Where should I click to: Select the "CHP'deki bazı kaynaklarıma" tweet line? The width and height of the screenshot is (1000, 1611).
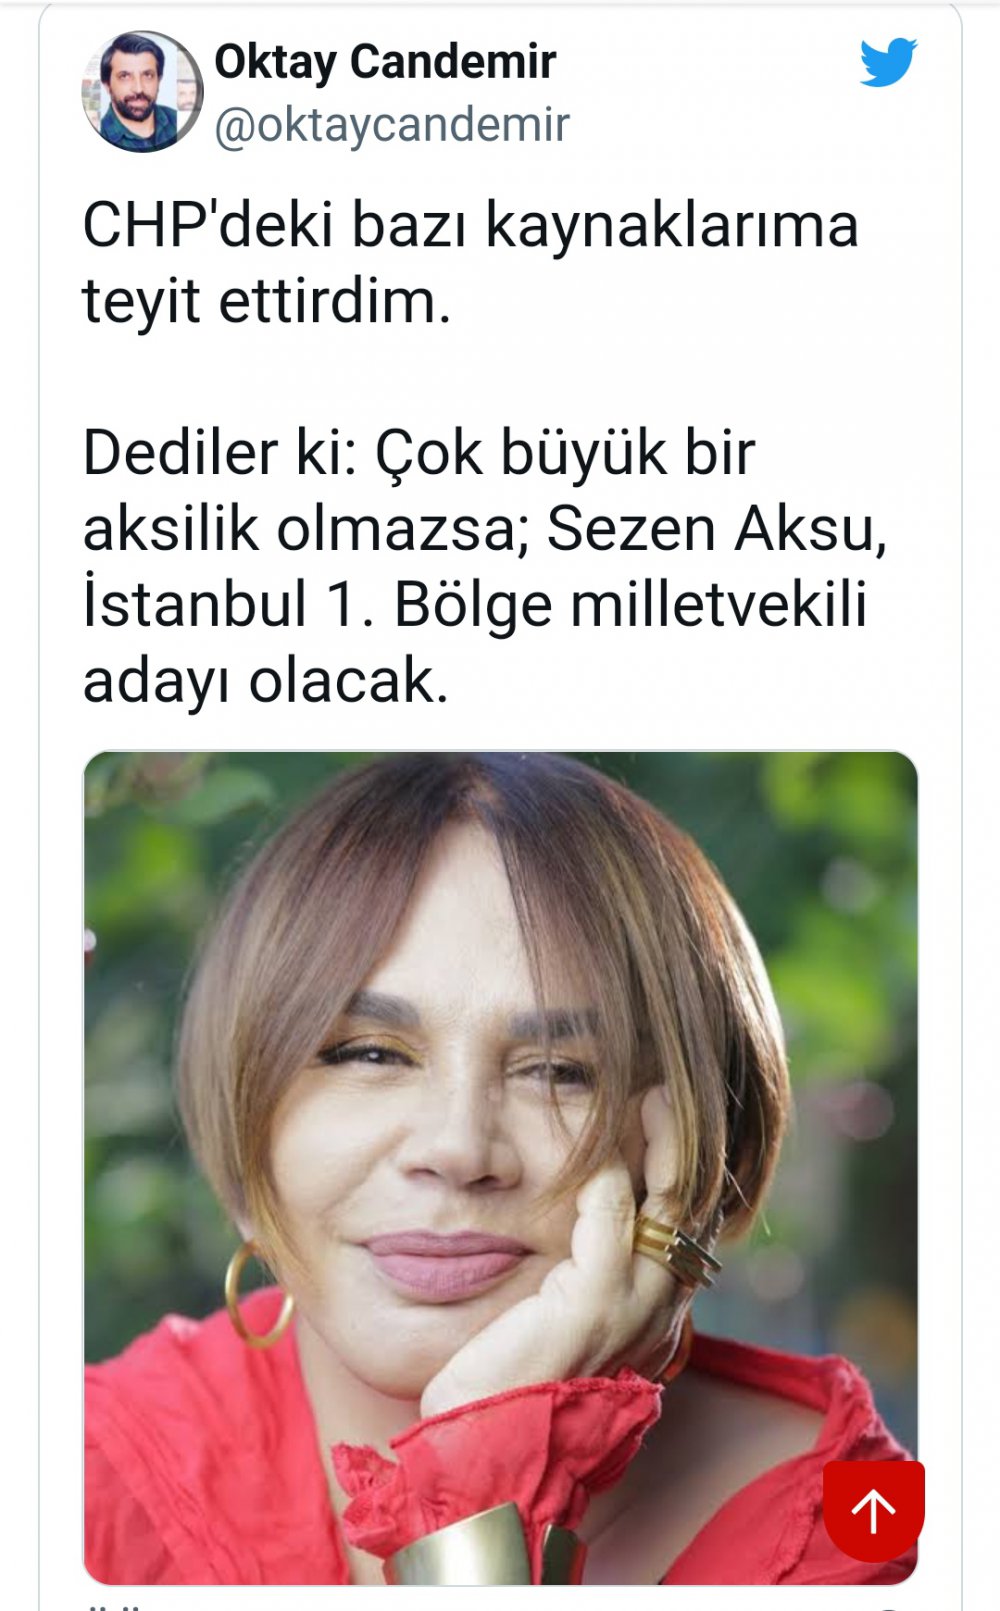(x=470, y=225)
